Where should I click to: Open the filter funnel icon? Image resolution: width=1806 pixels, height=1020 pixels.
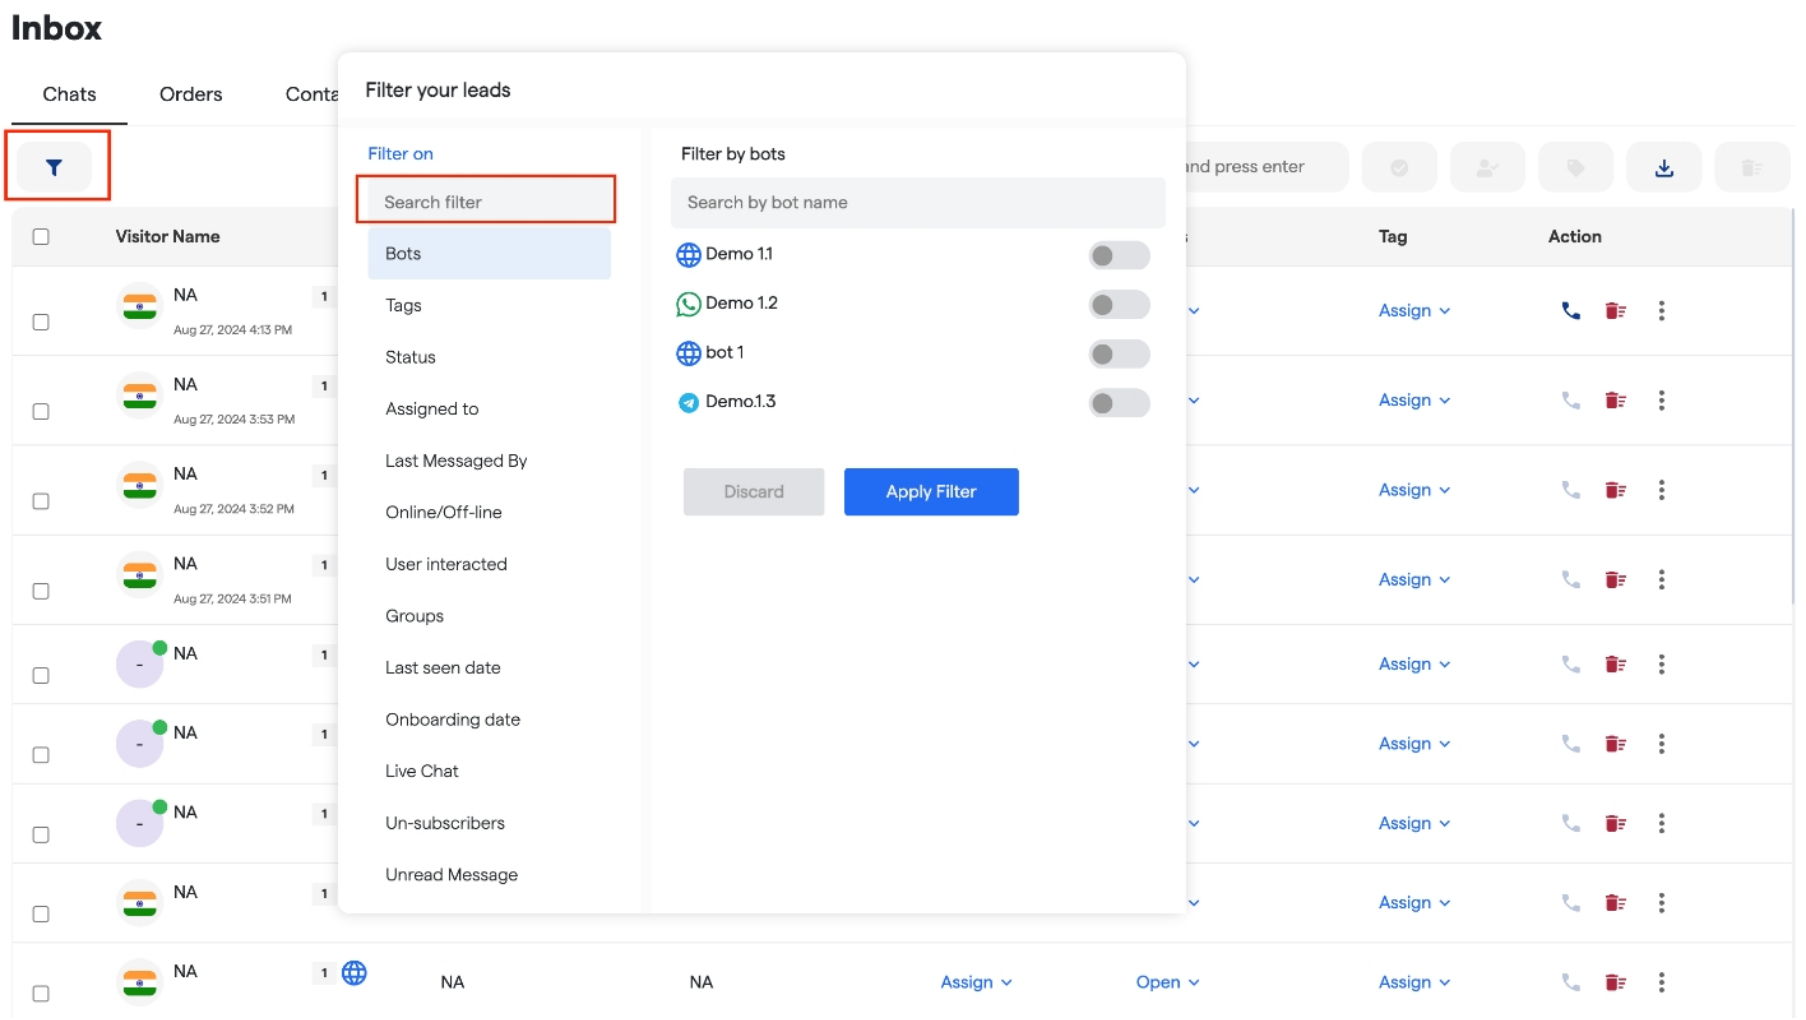click(x=54, y=167)
